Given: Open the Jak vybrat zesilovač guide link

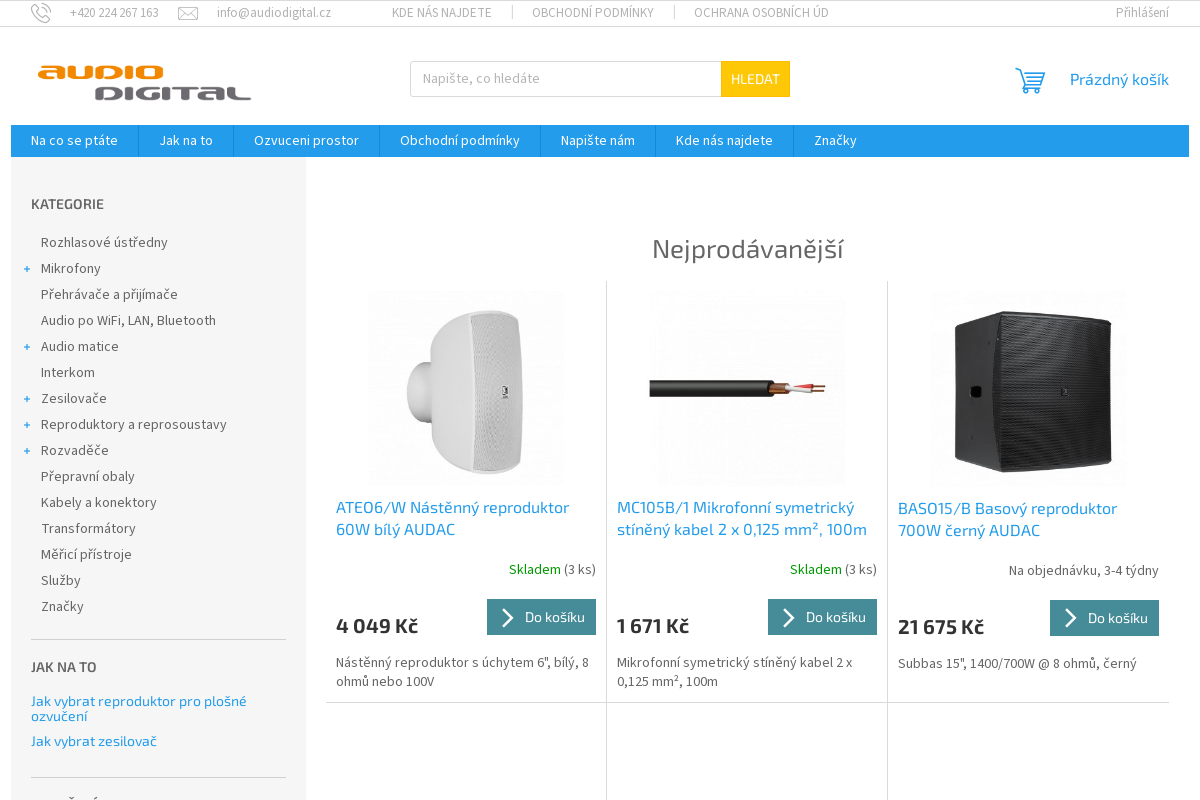Looking at the screenshot, I should (93, 741).
